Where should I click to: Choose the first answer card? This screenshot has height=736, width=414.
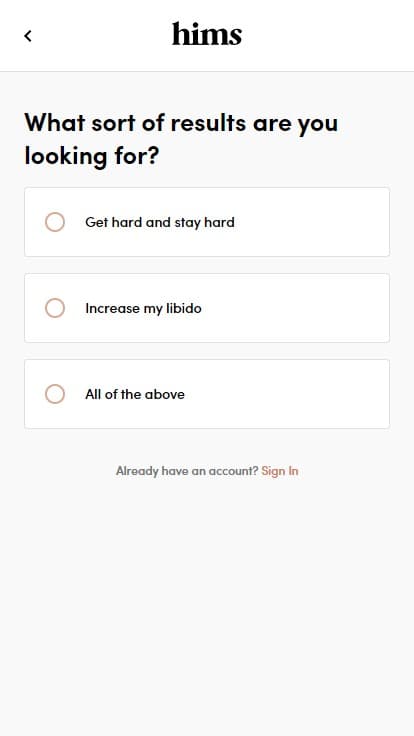pos(207,222)
